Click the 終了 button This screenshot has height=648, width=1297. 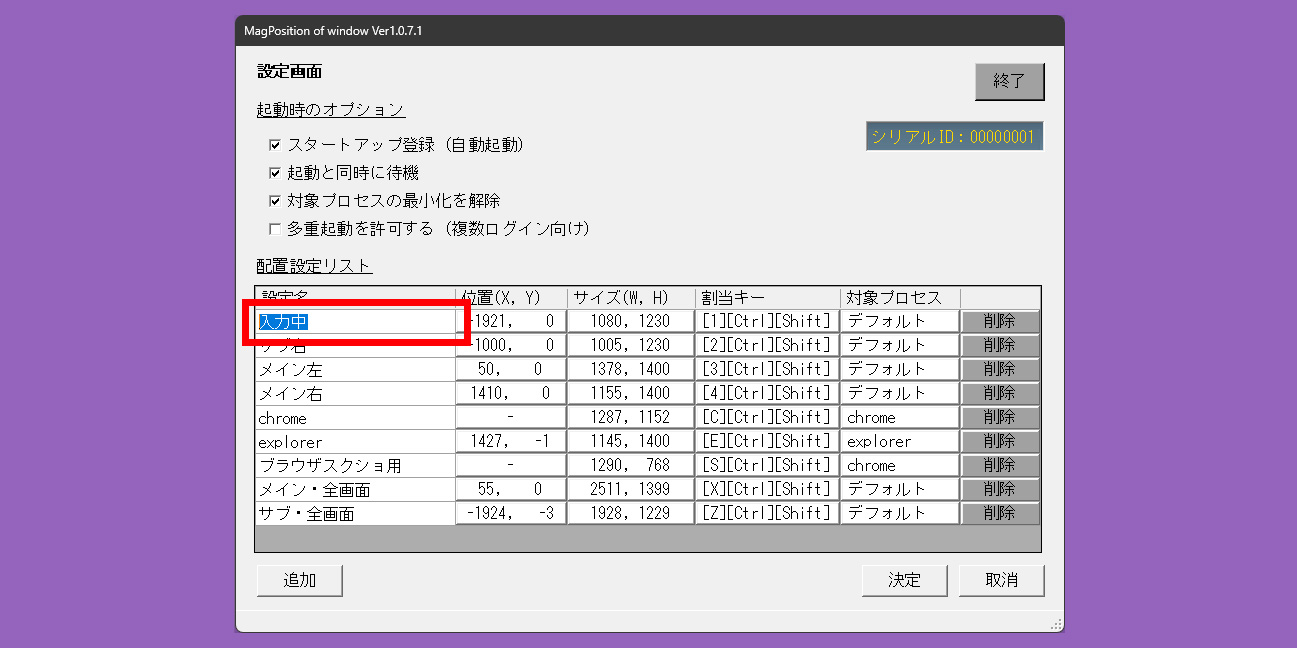(1009, 82)
